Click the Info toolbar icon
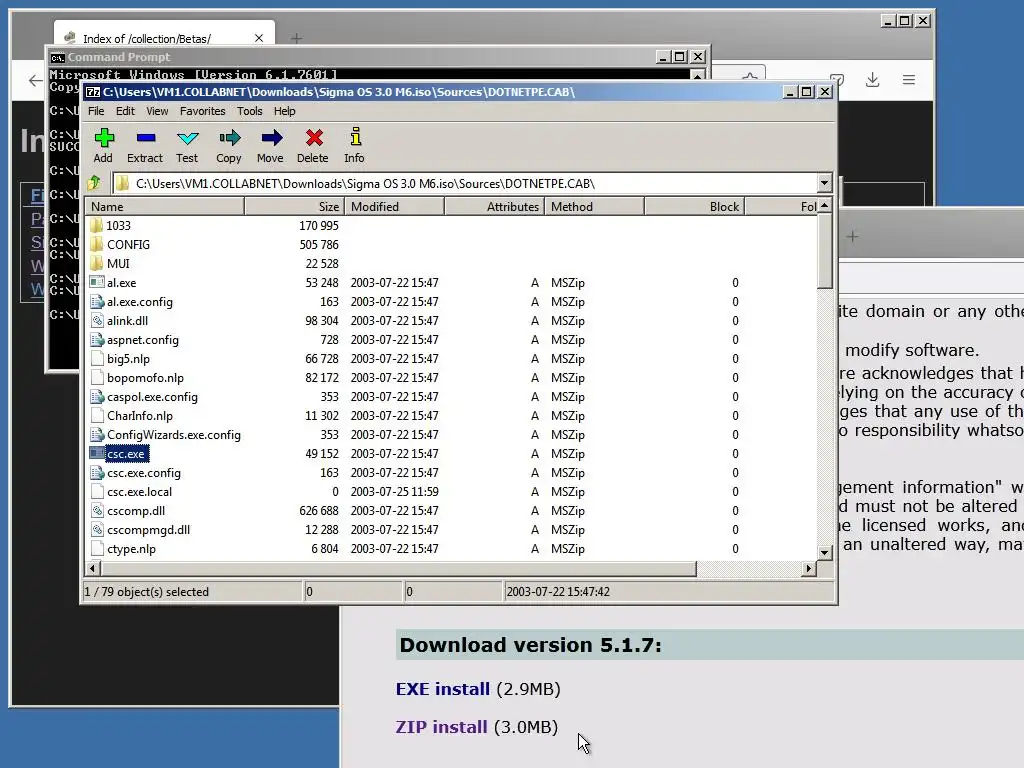1024x768 pixels. click(355, 136)
